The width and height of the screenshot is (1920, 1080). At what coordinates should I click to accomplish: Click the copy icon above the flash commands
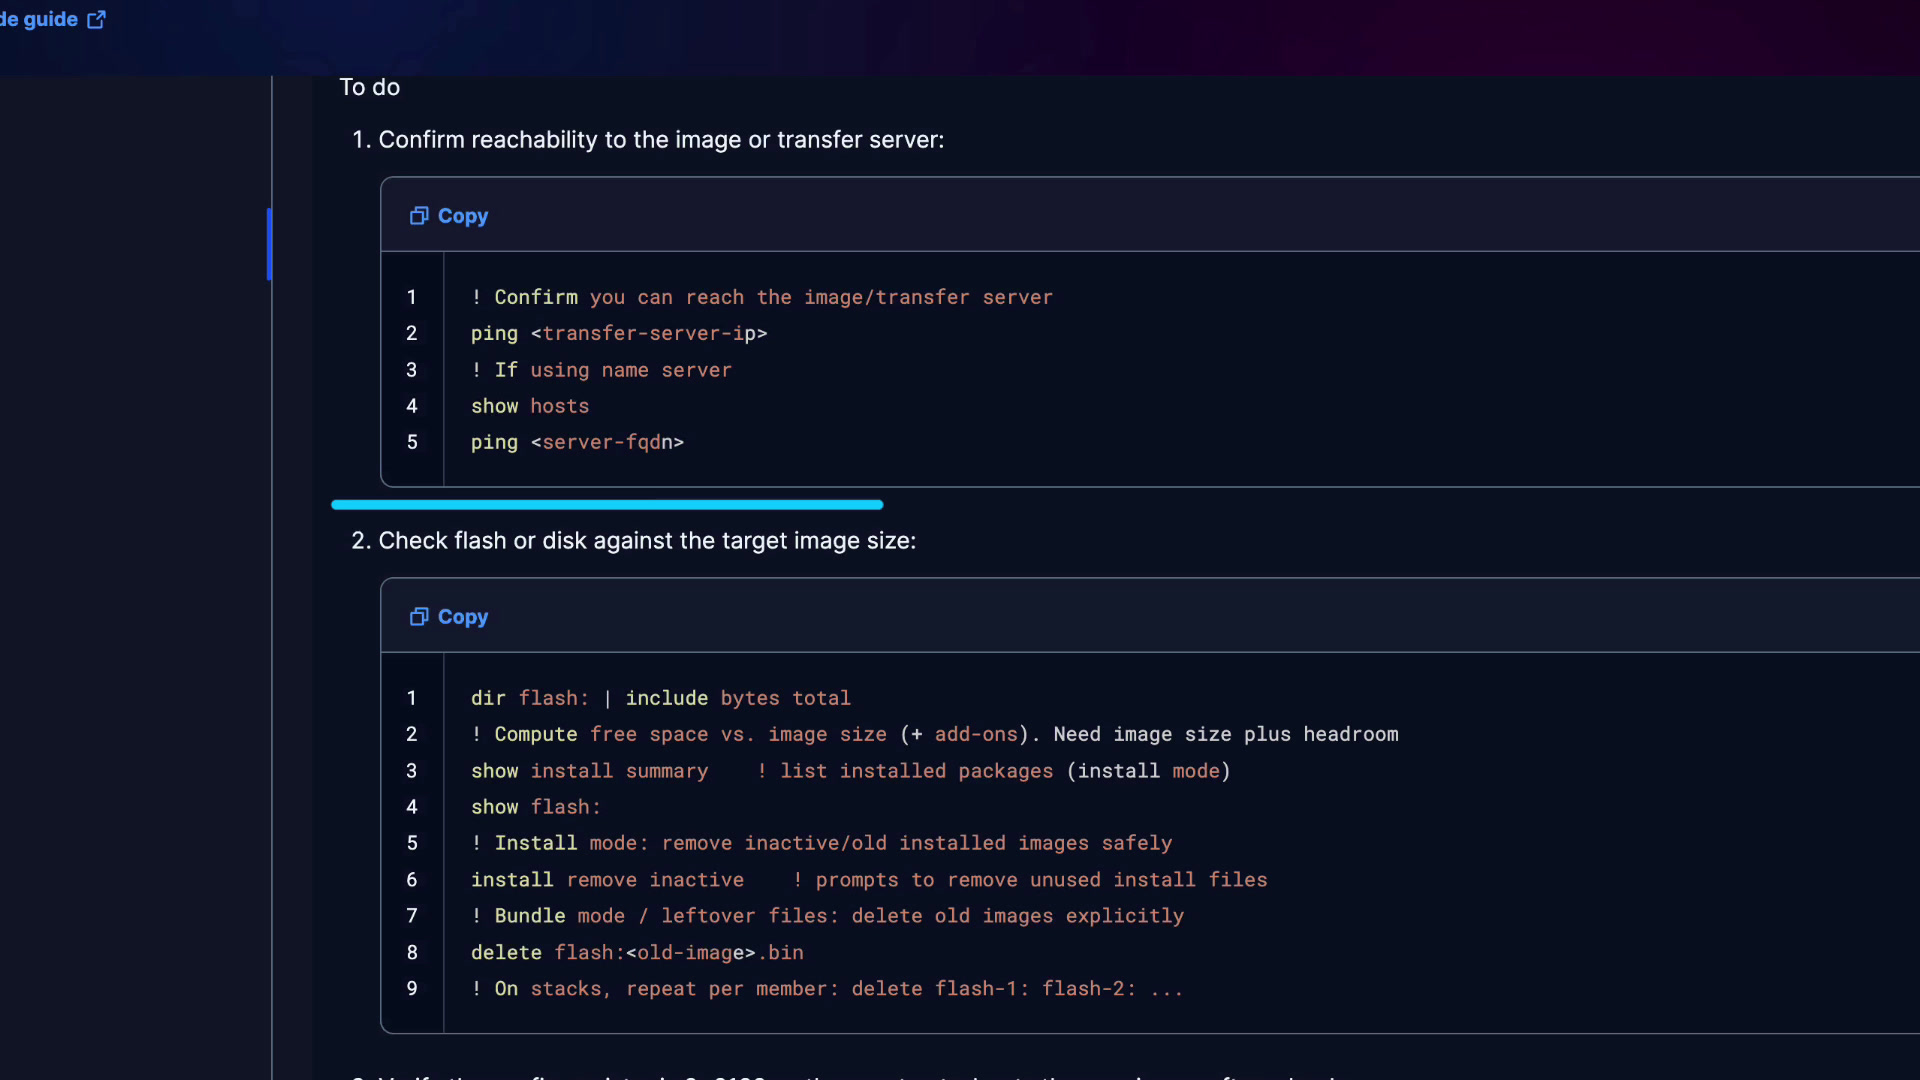(x=419, y=617)
